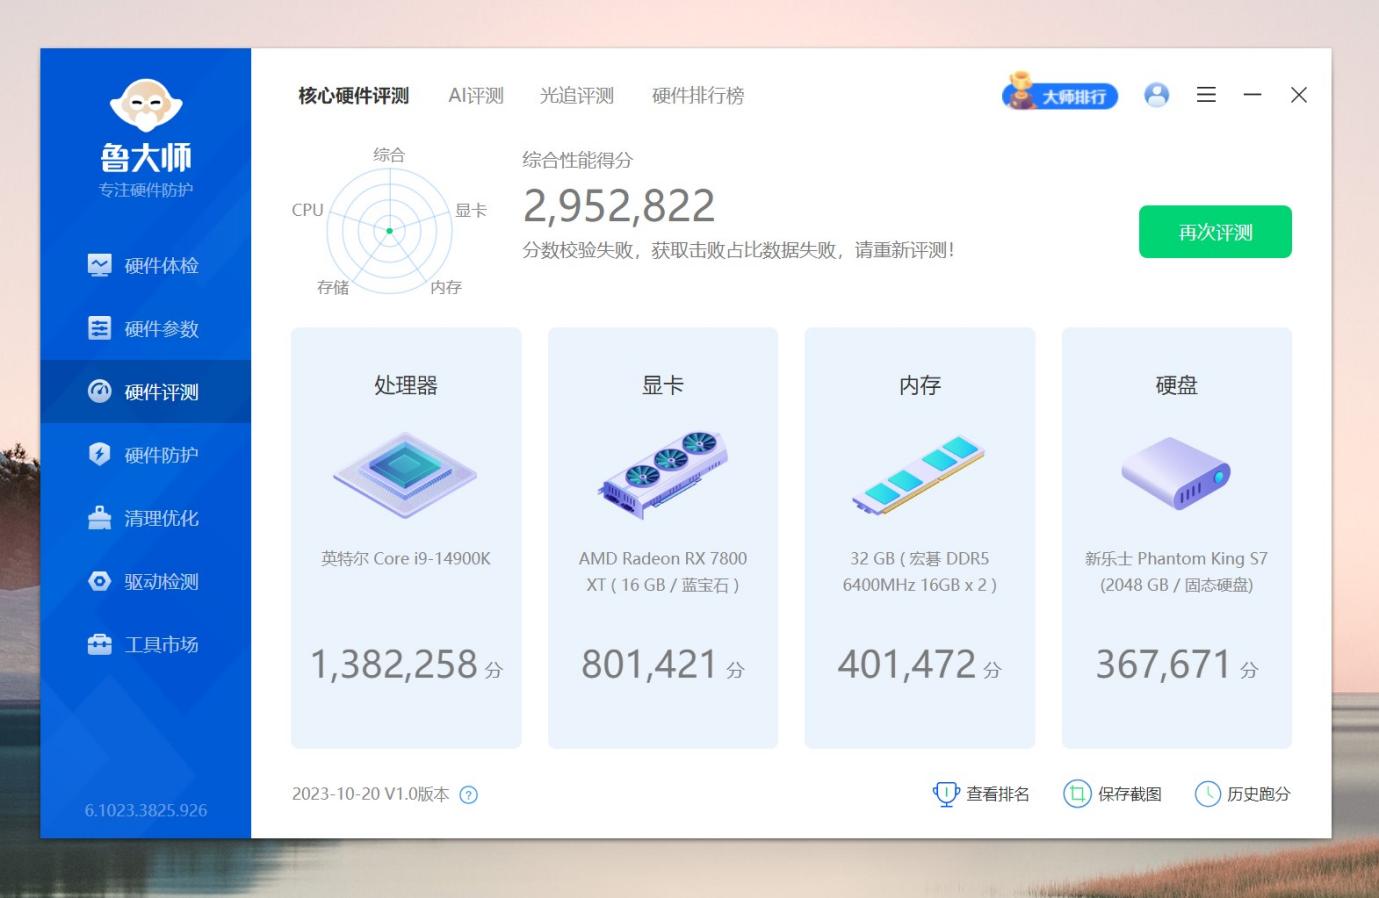
Task: Close the Lu Dashi window
Action: tap(1299, 95)
